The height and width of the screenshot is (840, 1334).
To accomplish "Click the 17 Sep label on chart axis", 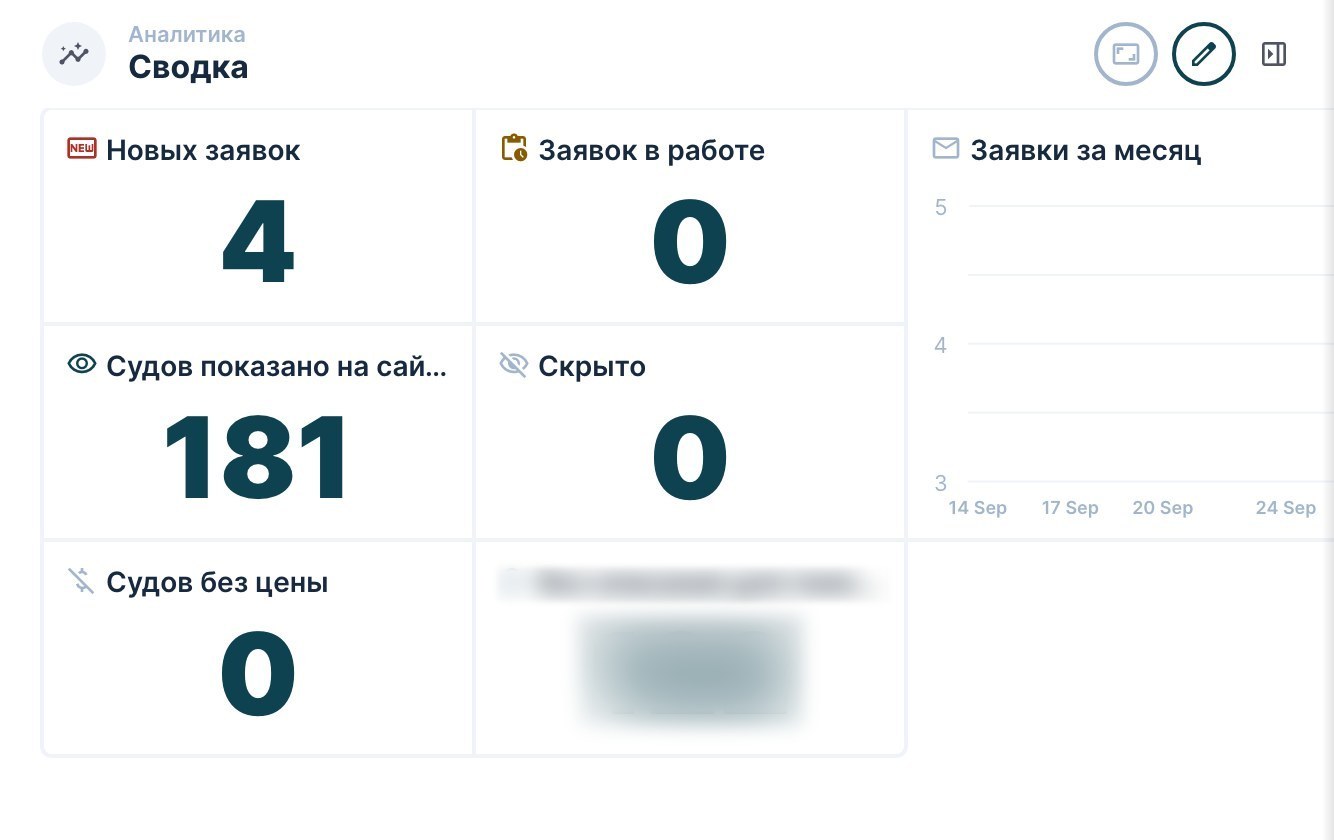I will click(1070, 508).
